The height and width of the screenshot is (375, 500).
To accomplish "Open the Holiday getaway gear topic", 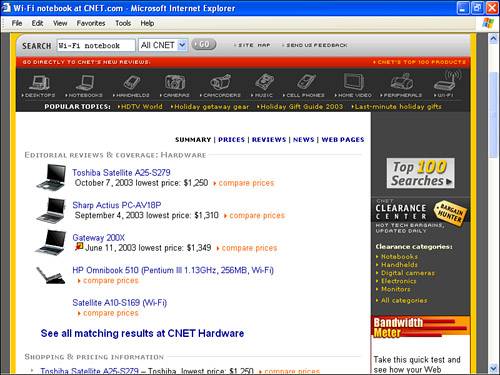I will tap(211, 107).
